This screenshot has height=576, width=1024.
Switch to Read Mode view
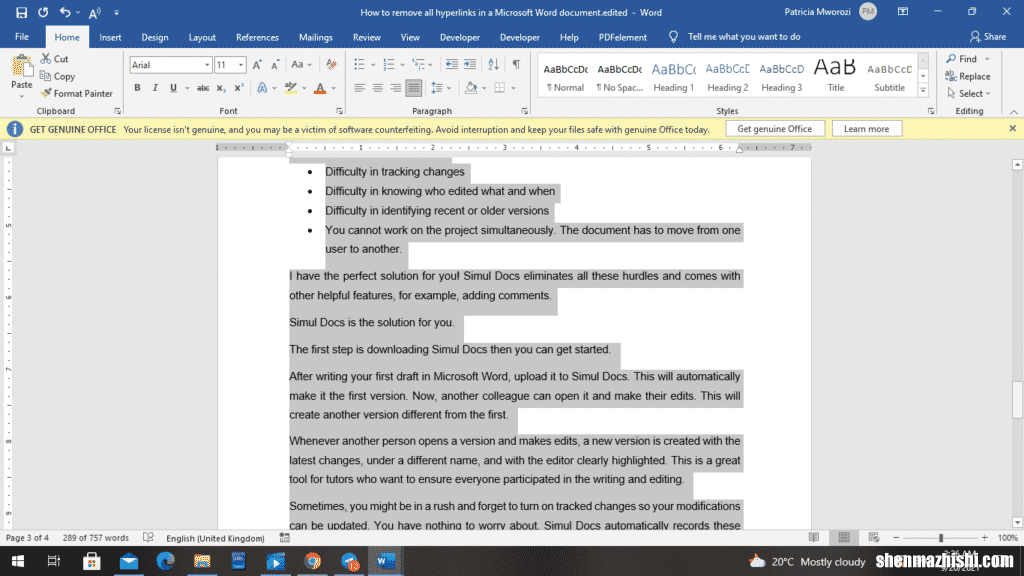tap(814, 537)
